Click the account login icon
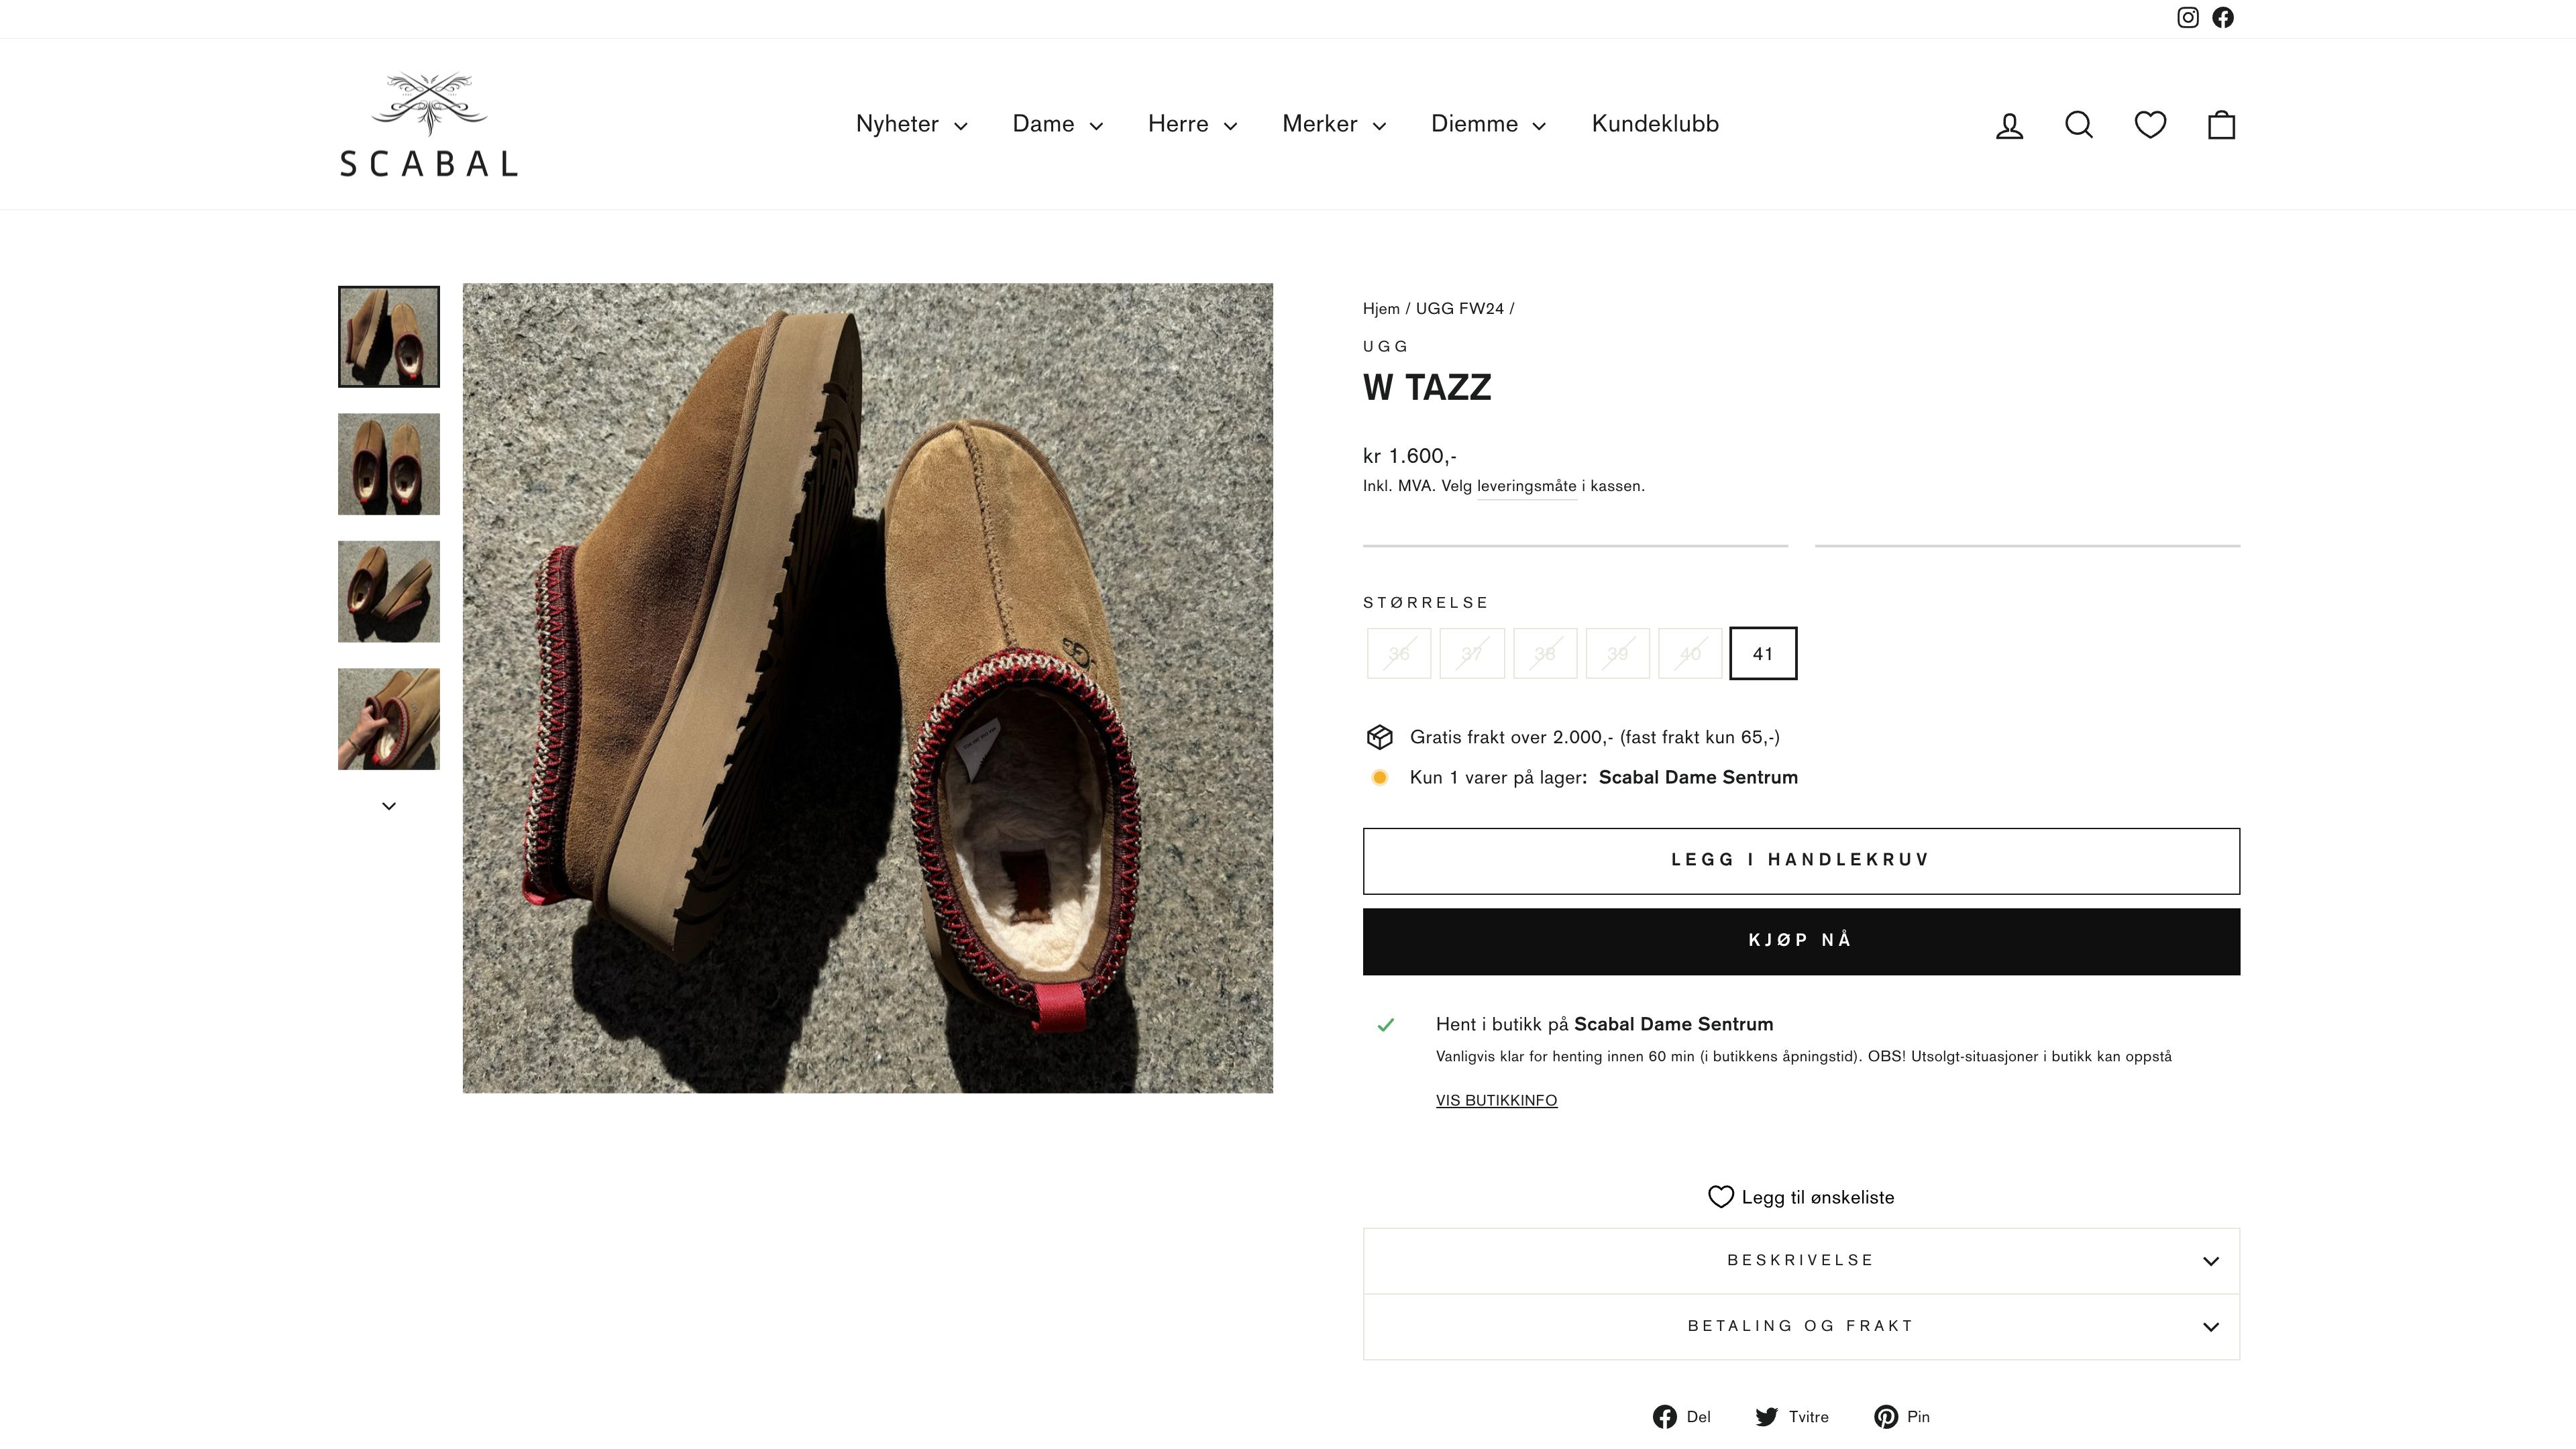Image resolution: width=2576 pixels, height=1449 pixels. [2008, 124]
